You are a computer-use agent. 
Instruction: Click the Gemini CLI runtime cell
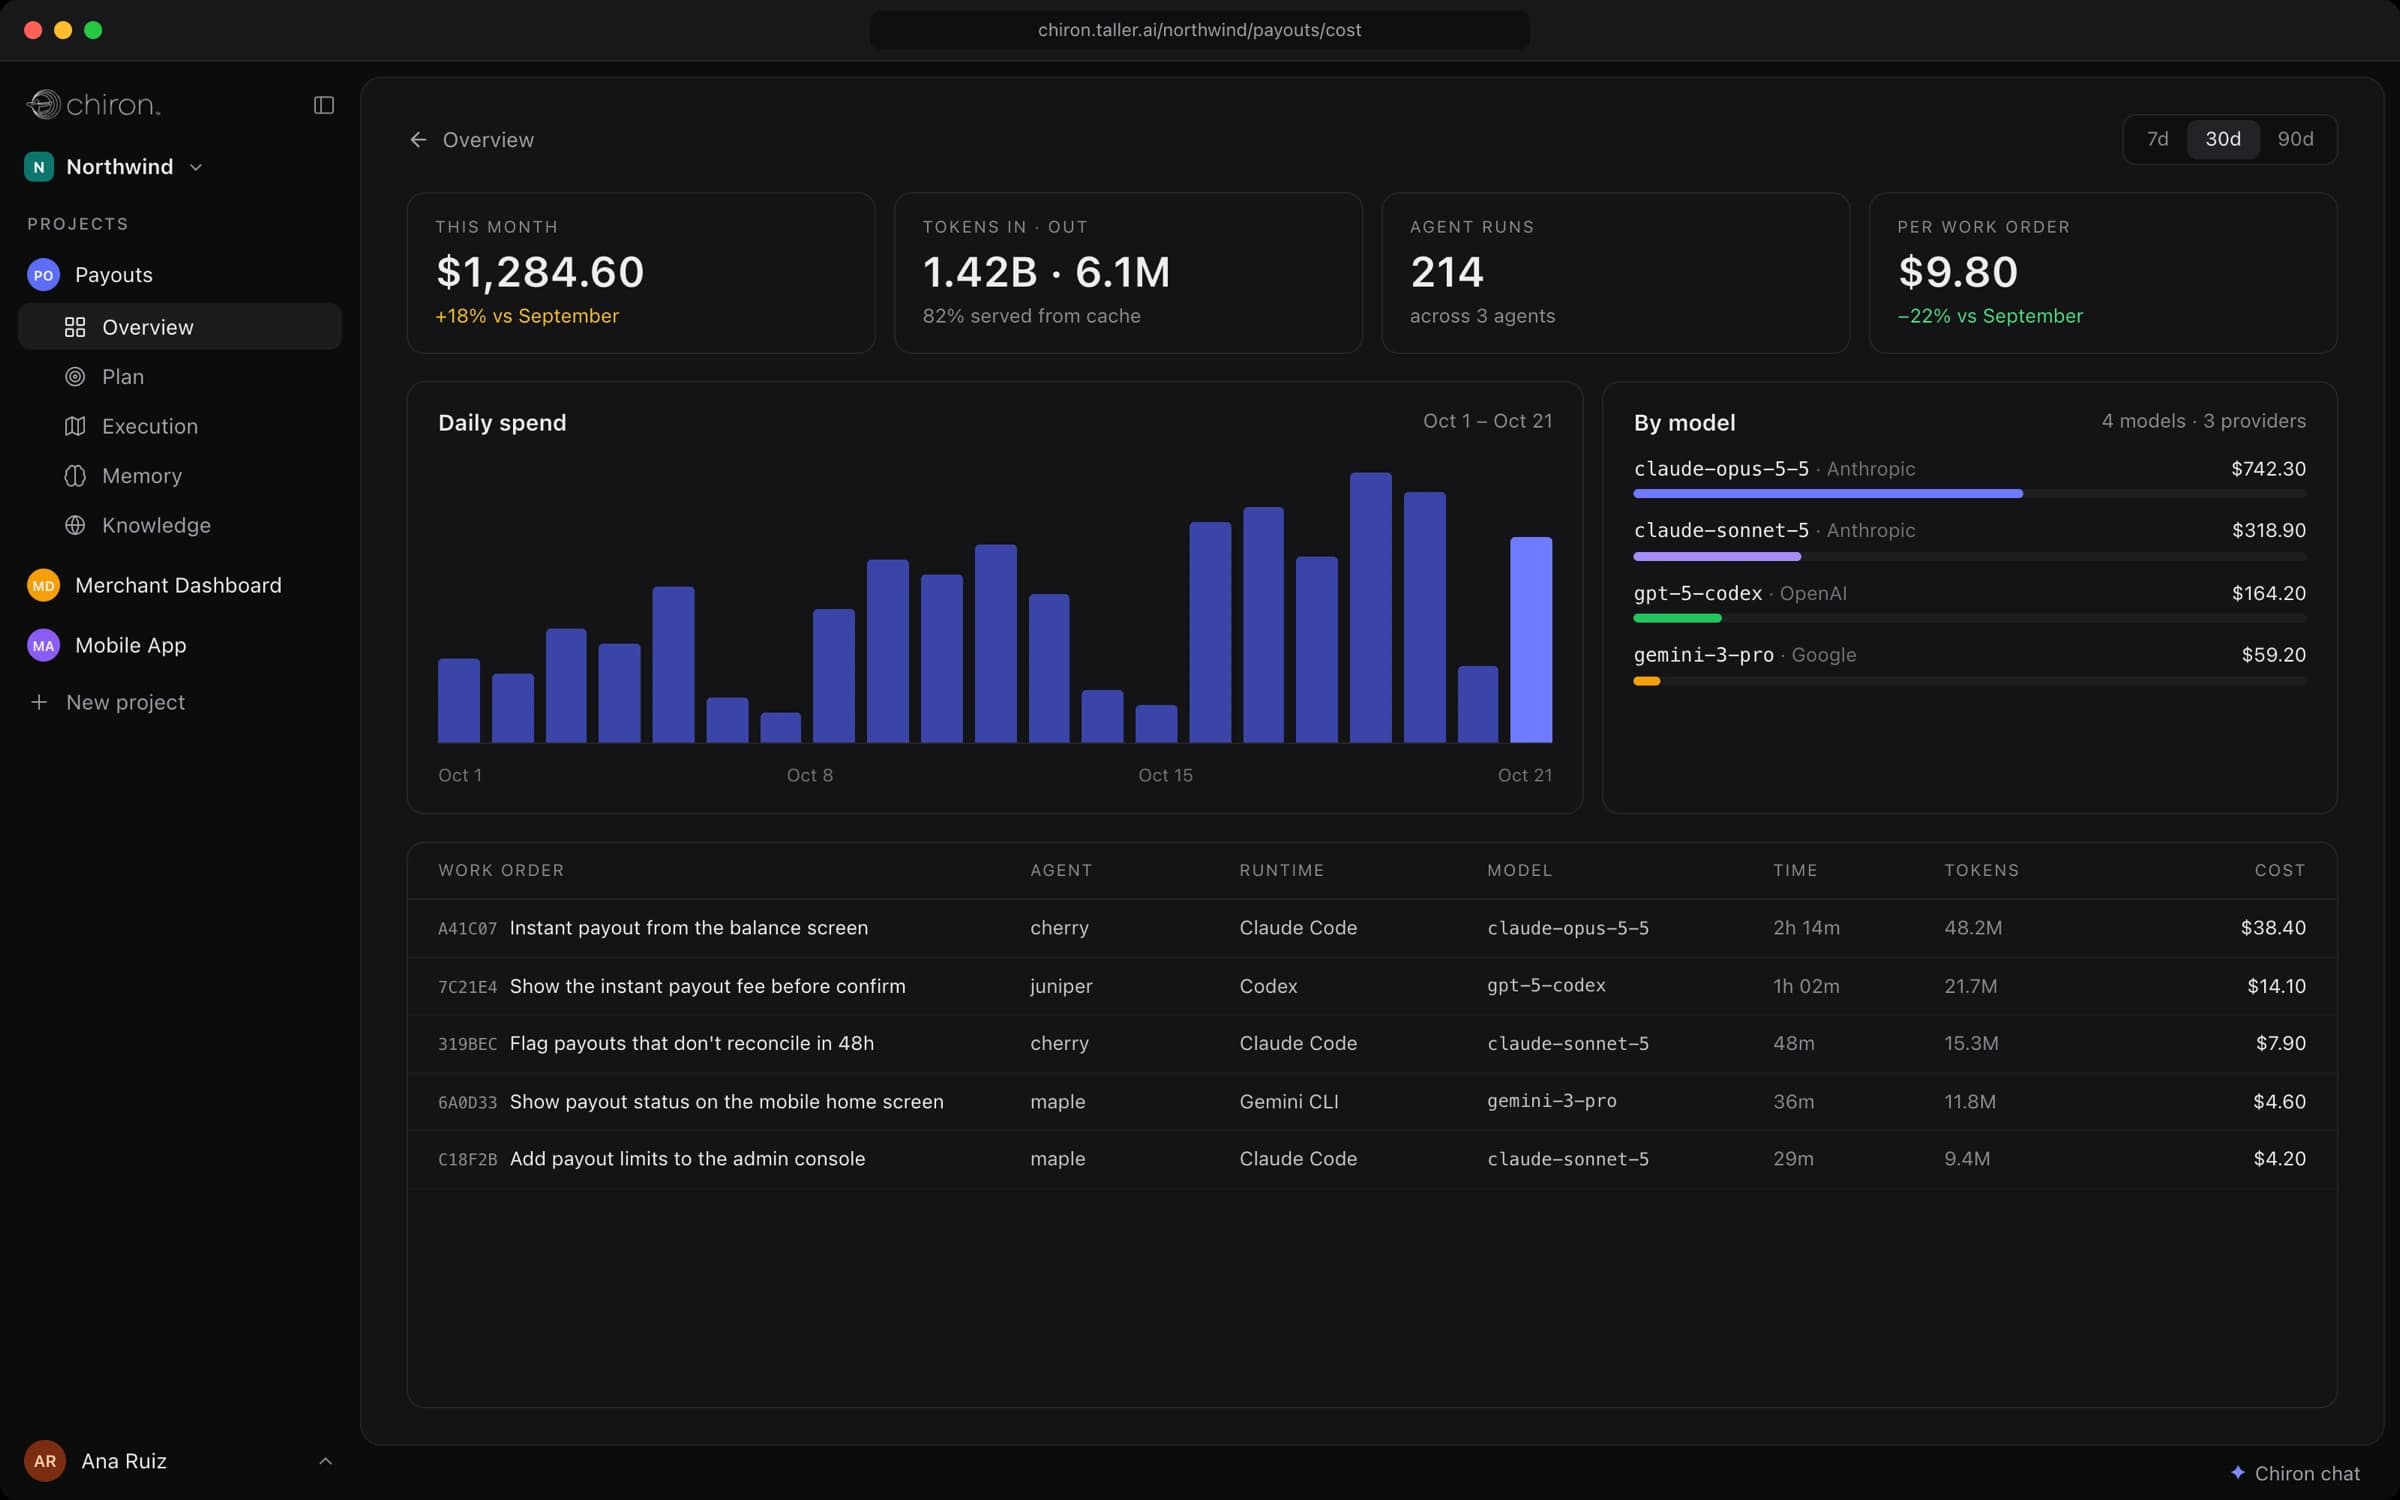1288,1101
